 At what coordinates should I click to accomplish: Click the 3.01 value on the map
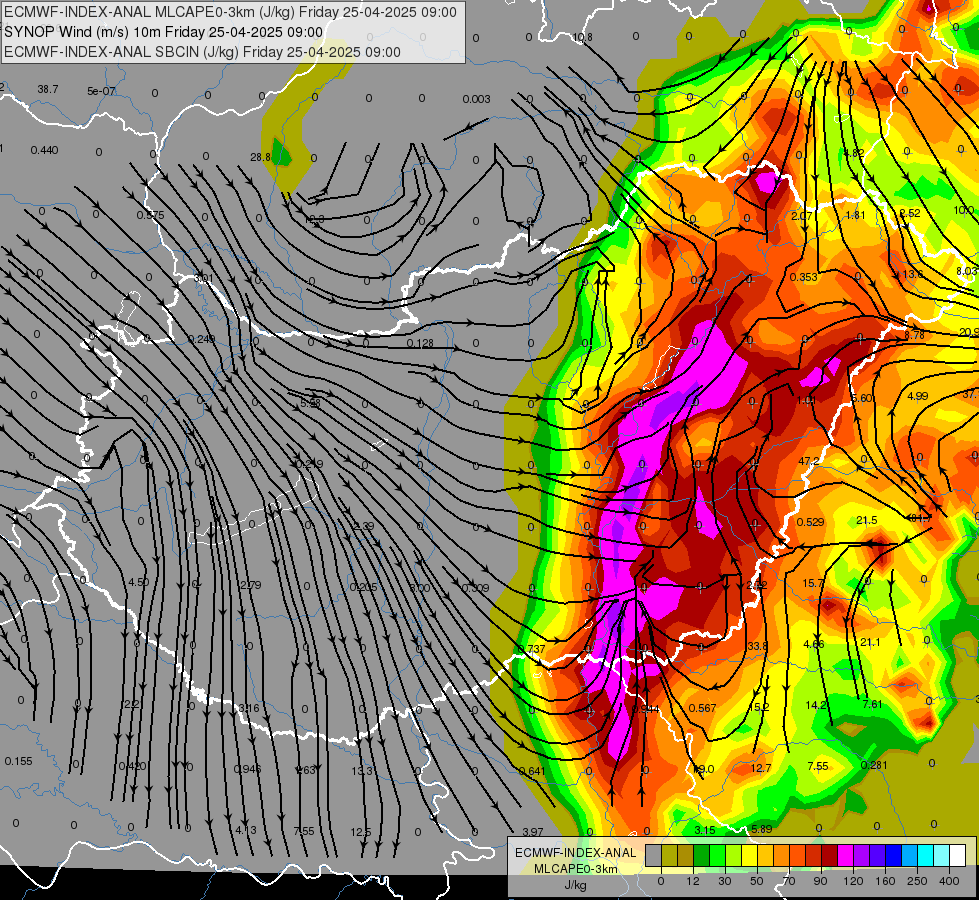[204, 278]
